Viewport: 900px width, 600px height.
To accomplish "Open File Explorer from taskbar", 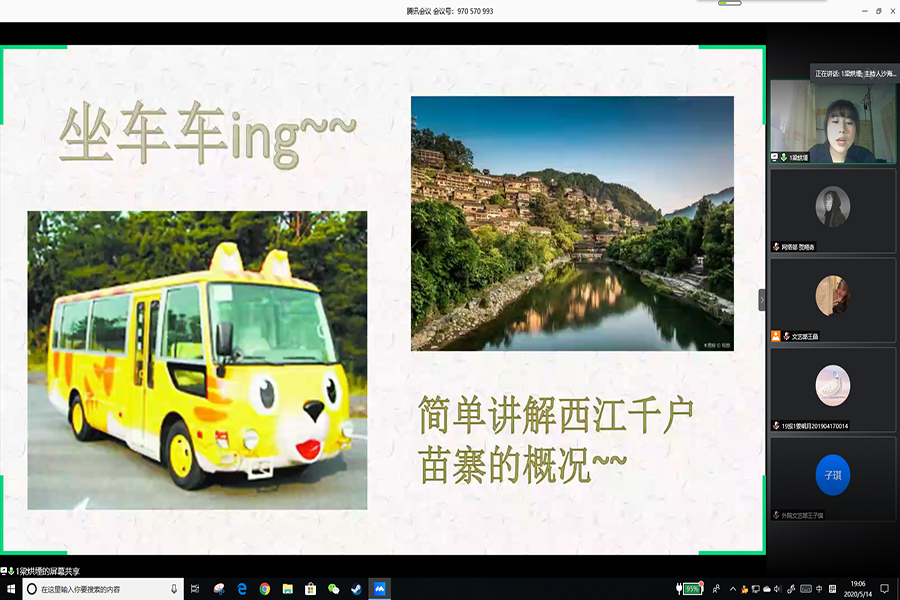I will point(288,589).
